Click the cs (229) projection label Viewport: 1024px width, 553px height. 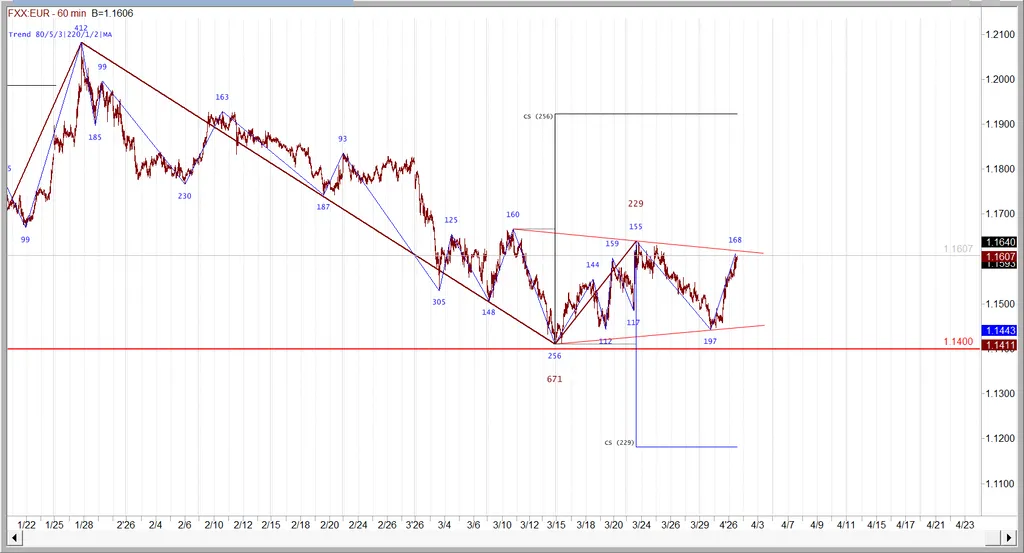(620, 443)
